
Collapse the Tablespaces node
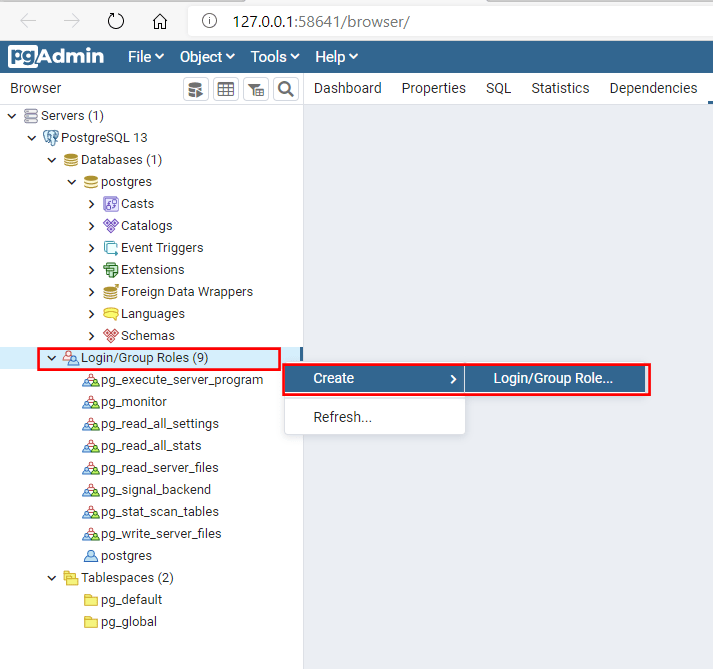[52, 578]
